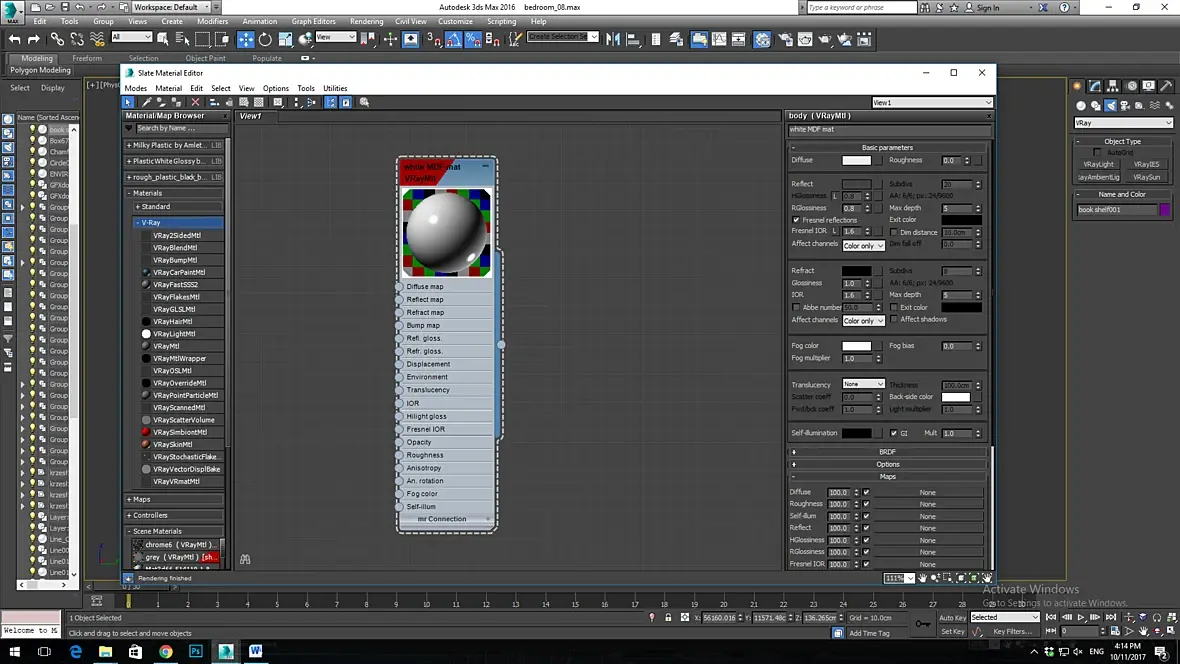The image size is (1180, 664).
Task: Click Play Animation in the playback controls
Action: tap(1081, 618)
